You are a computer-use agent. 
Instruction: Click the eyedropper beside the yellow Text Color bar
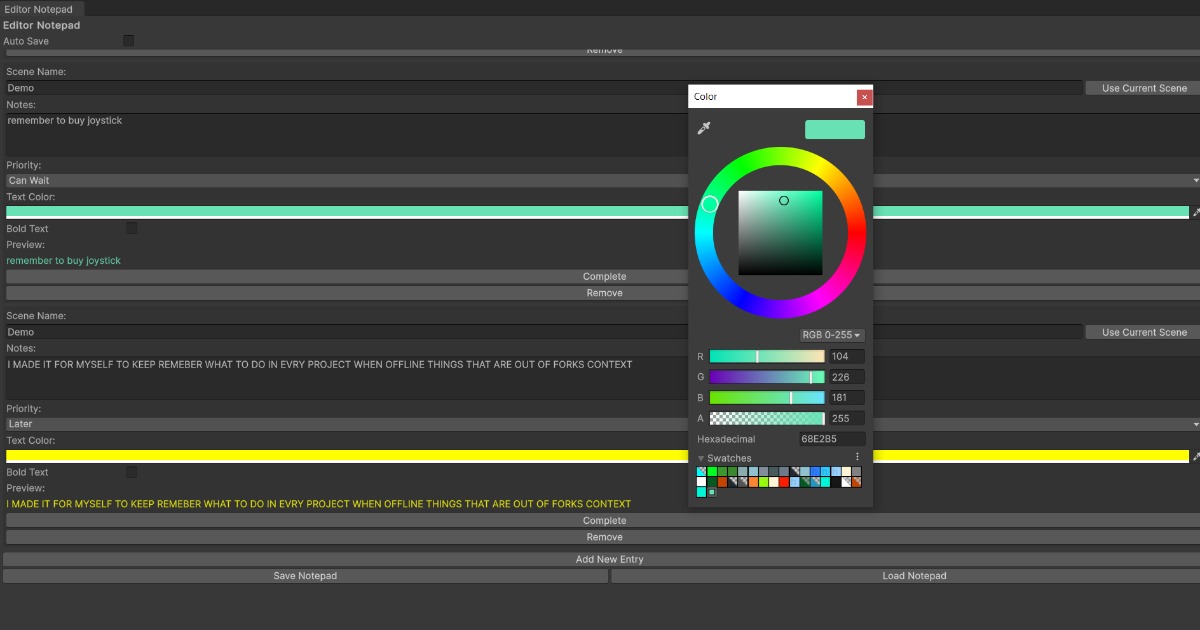click(x=1194, y=456)
